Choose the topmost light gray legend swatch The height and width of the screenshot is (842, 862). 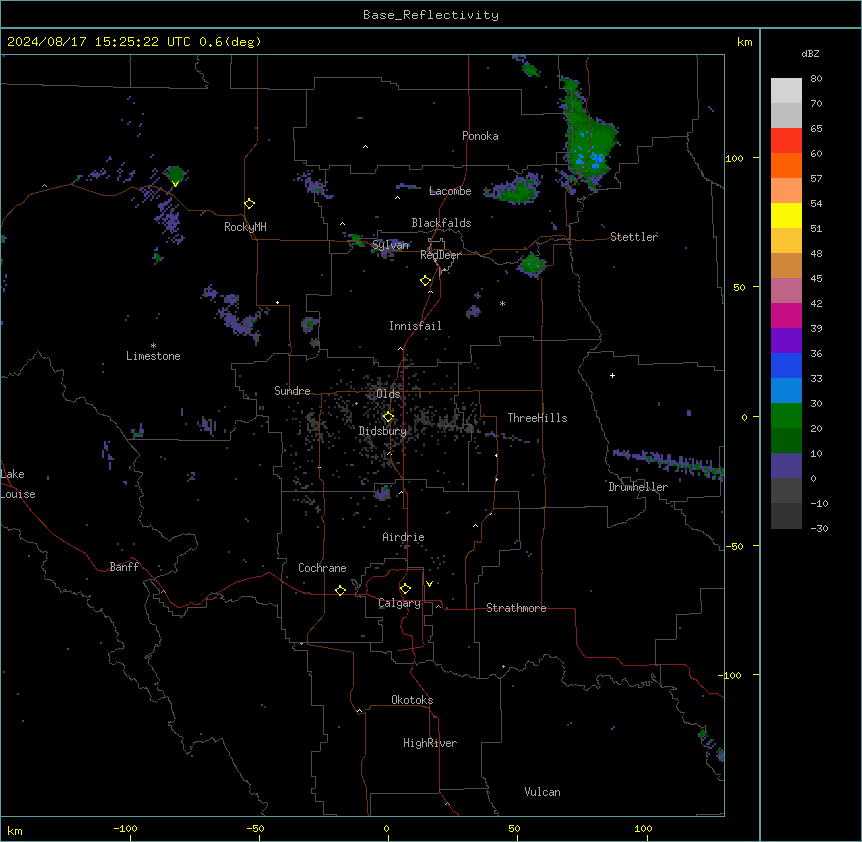(x=786, y=91)
